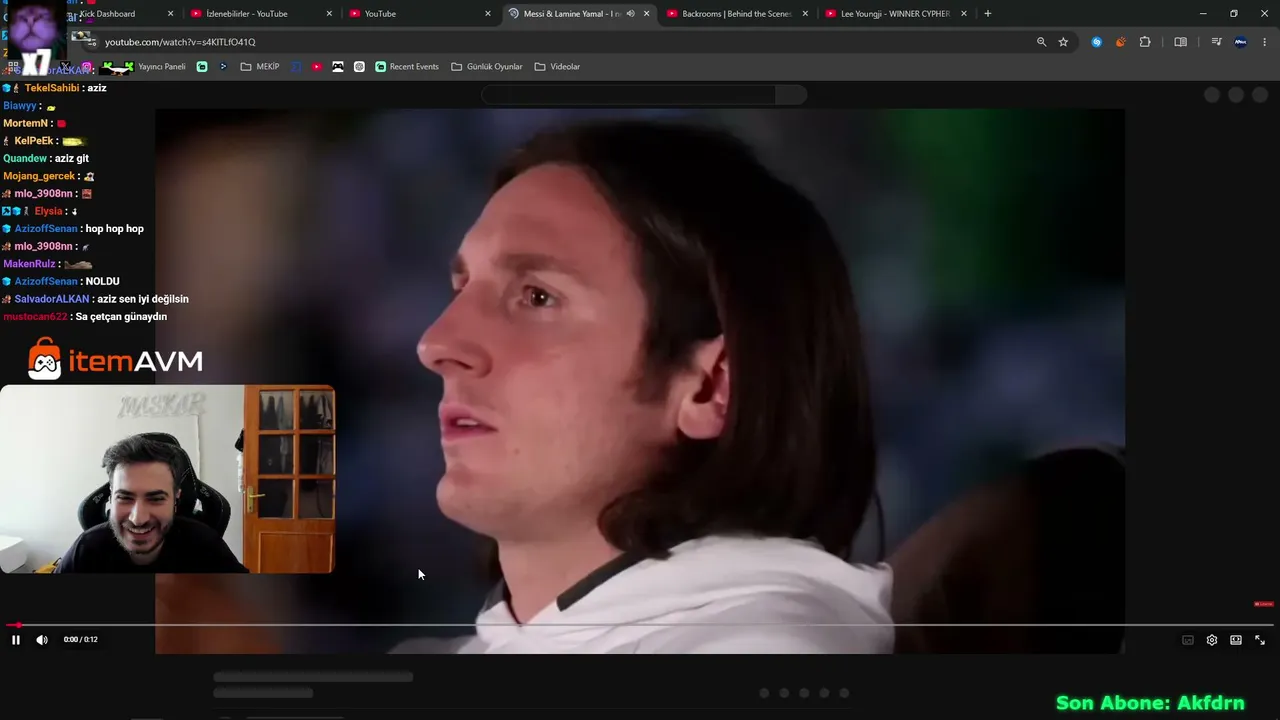Open the game-controller bookmark icon
The image size is (1280, 720).
[x=338, y=67]
